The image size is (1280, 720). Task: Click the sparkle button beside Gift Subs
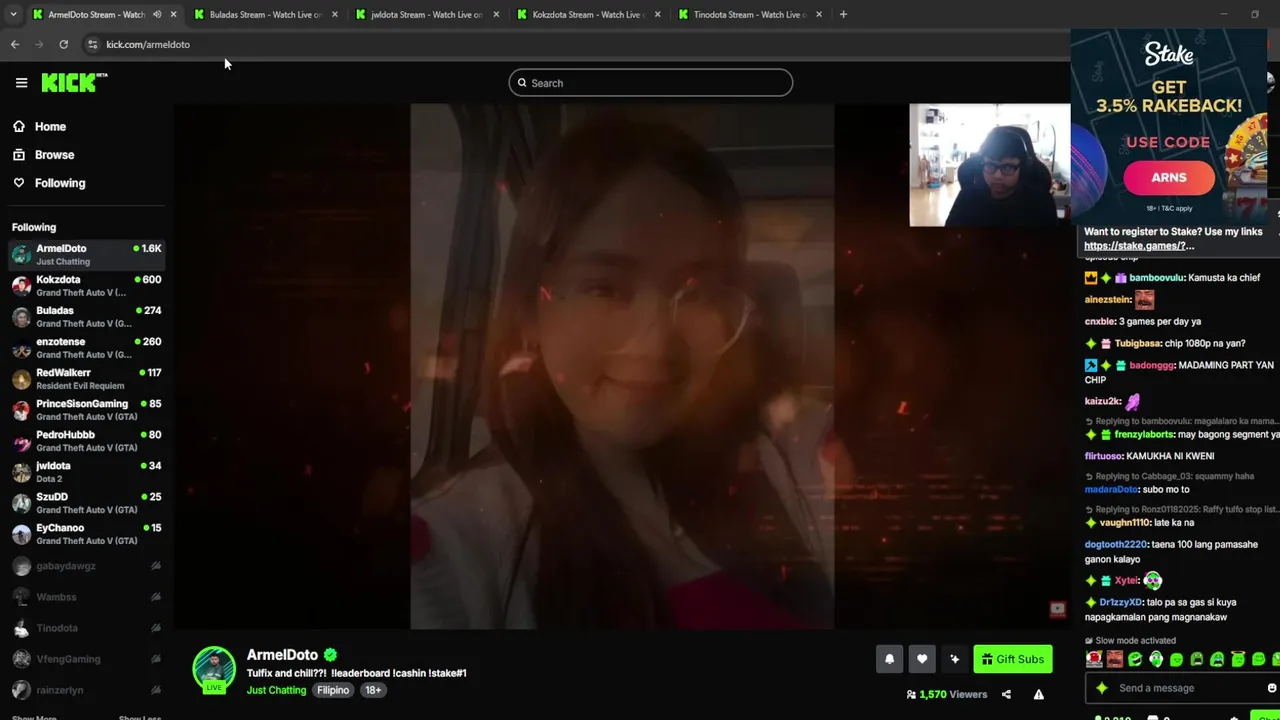point(954,659)
